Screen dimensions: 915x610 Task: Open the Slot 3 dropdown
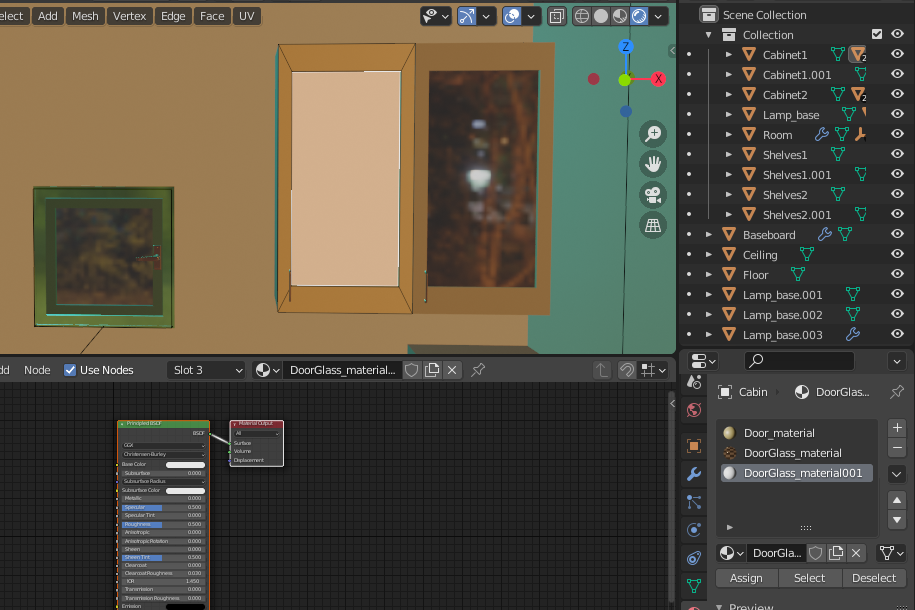click(x=207, y=370)
